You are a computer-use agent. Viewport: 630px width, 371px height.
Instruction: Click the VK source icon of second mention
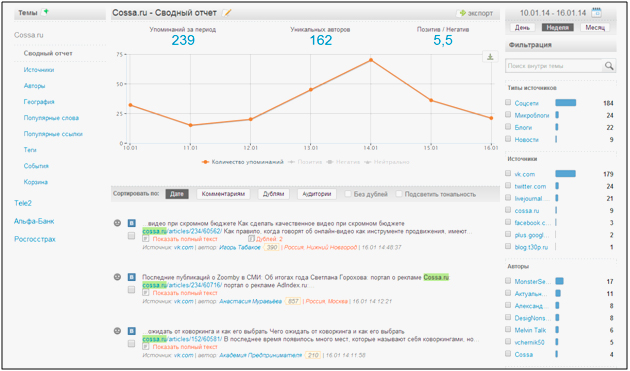[x=131, y=277]
